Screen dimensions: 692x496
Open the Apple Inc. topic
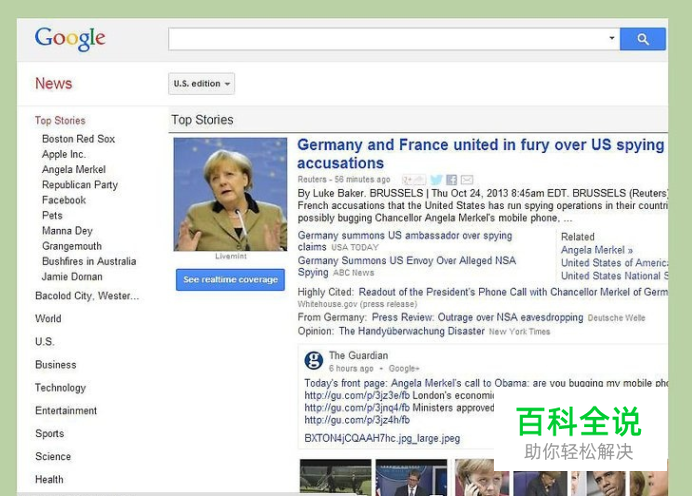(64, 154)
